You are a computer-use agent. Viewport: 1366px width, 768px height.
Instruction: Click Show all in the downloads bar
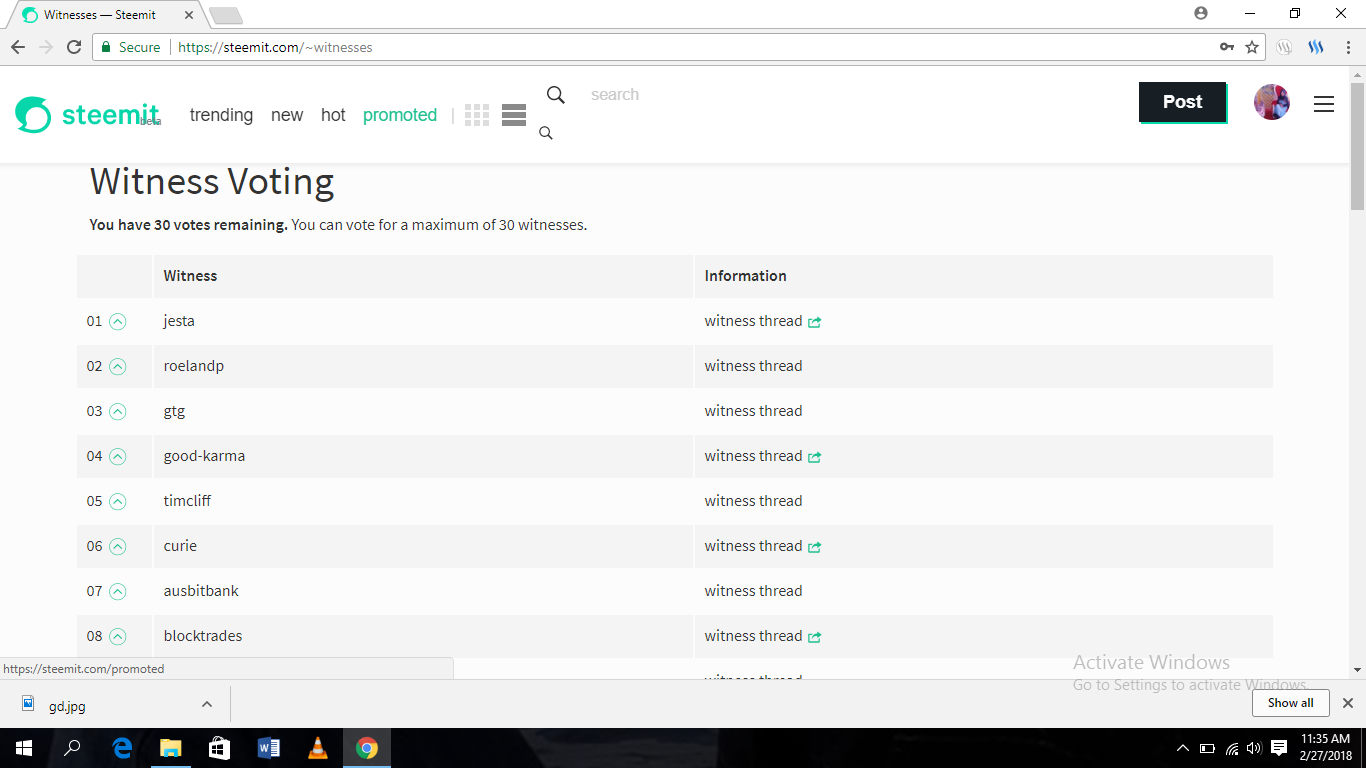tap(1290, 703)
